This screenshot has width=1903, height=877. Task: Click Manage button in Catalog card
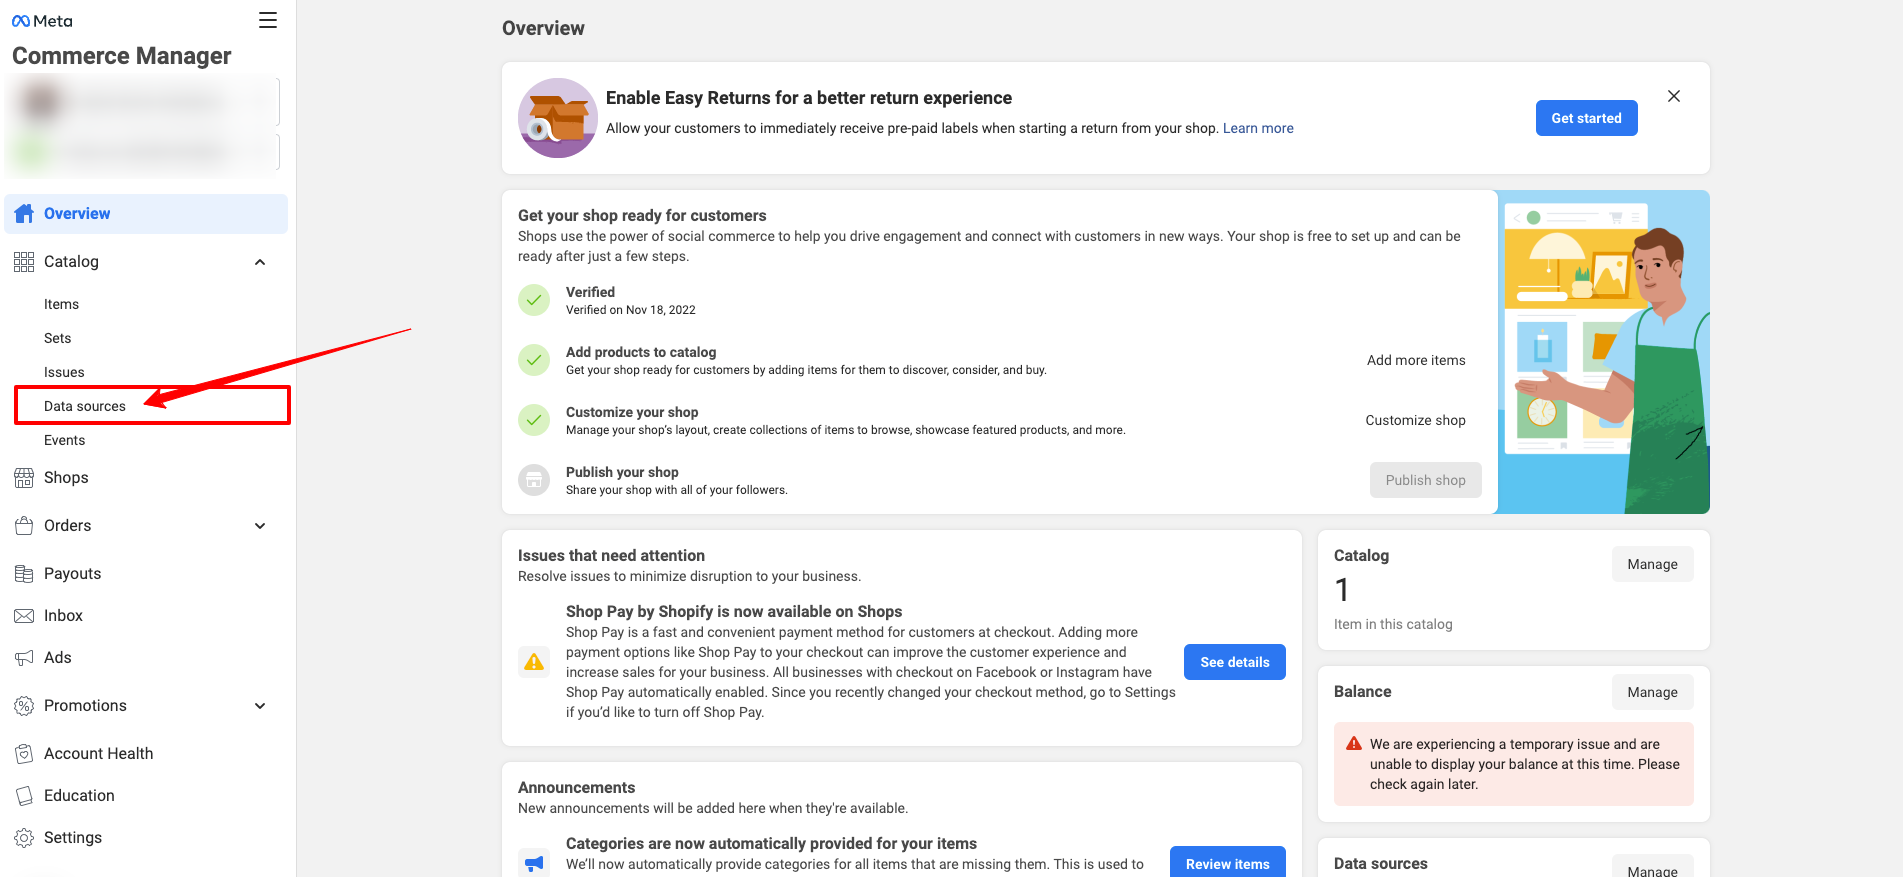pos(1652,564)
